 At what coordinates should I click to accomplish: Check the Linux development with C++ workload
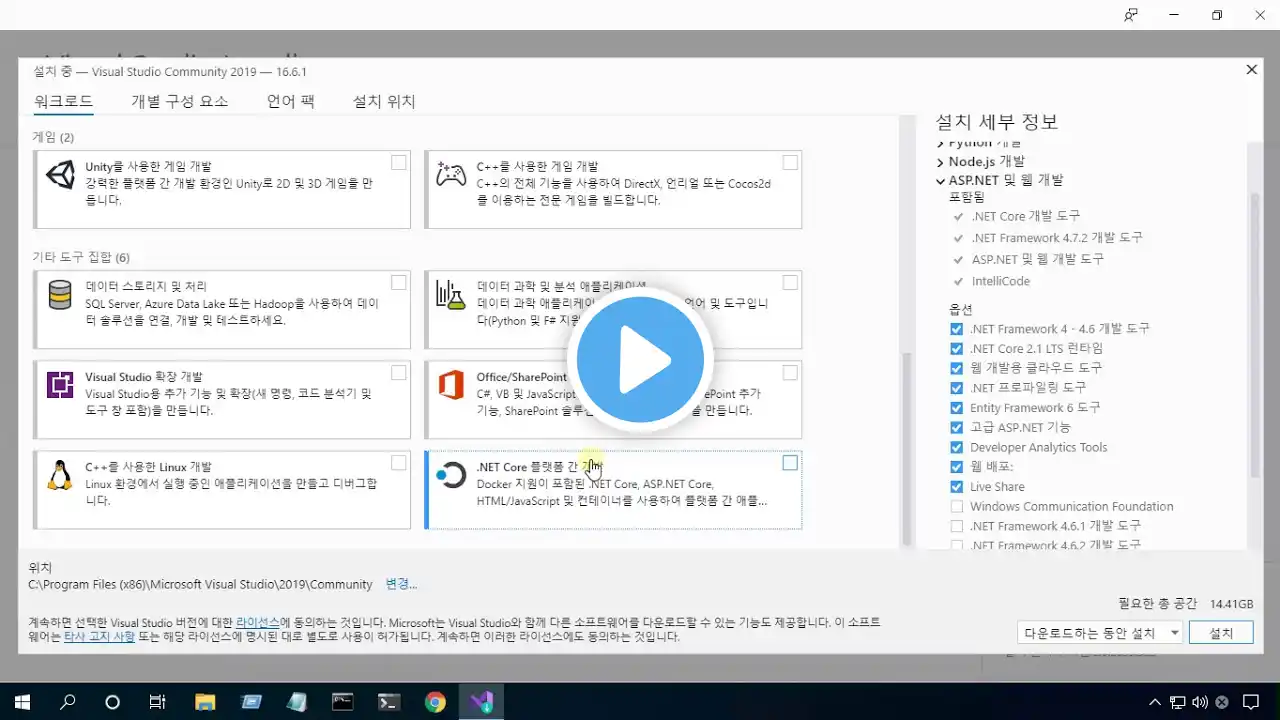point(399,463)
